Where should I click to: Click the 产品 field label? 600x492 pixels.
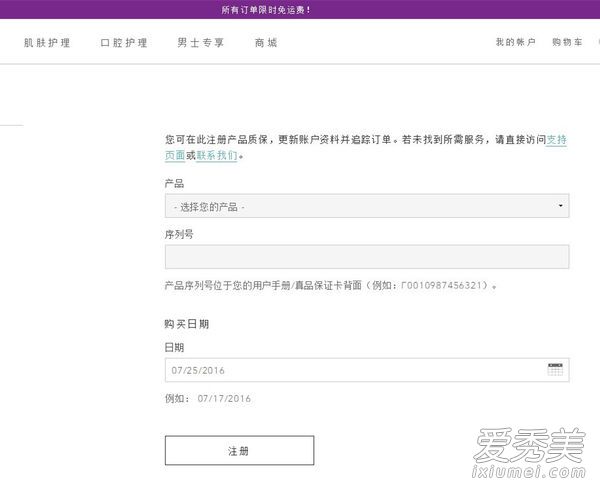[174, 184]
